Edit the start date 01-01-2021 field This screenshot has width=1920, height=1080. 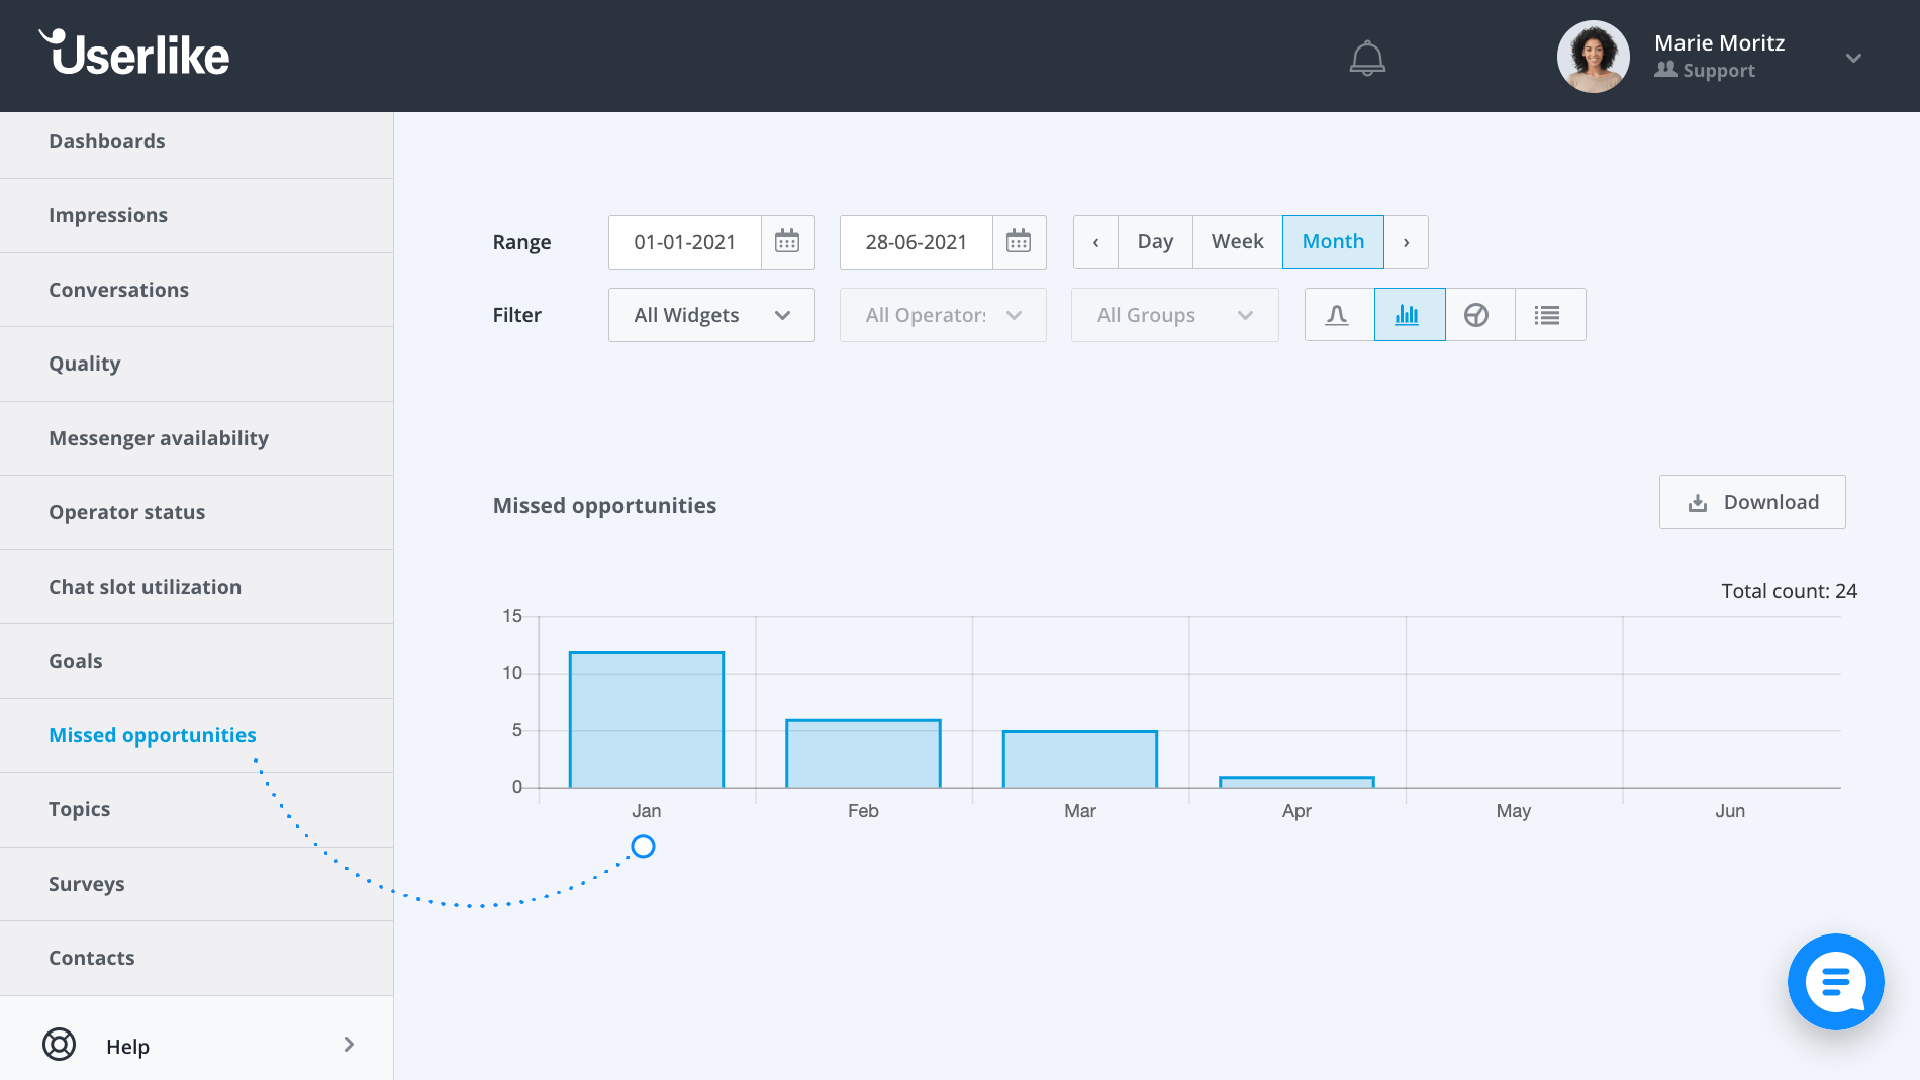click(685, 242)
